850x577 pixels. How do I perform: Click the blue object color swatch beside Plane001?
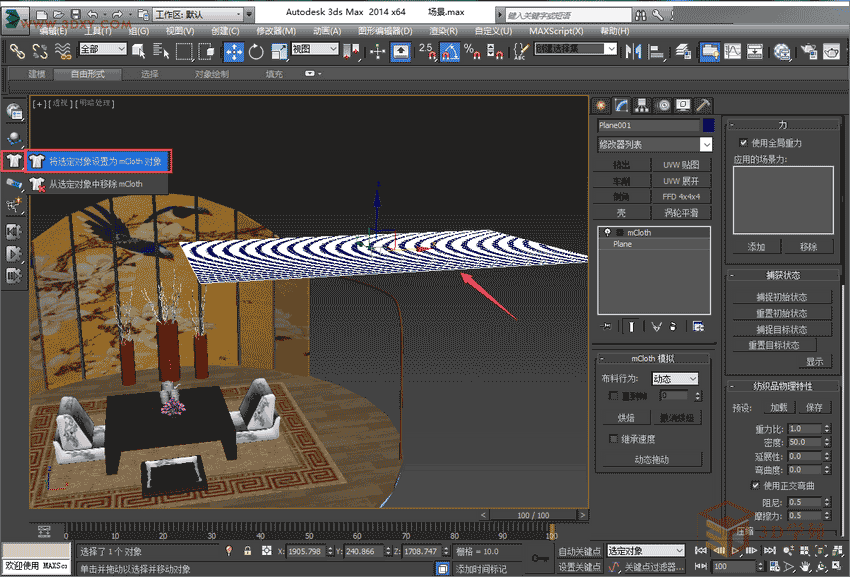pos(708,125)
